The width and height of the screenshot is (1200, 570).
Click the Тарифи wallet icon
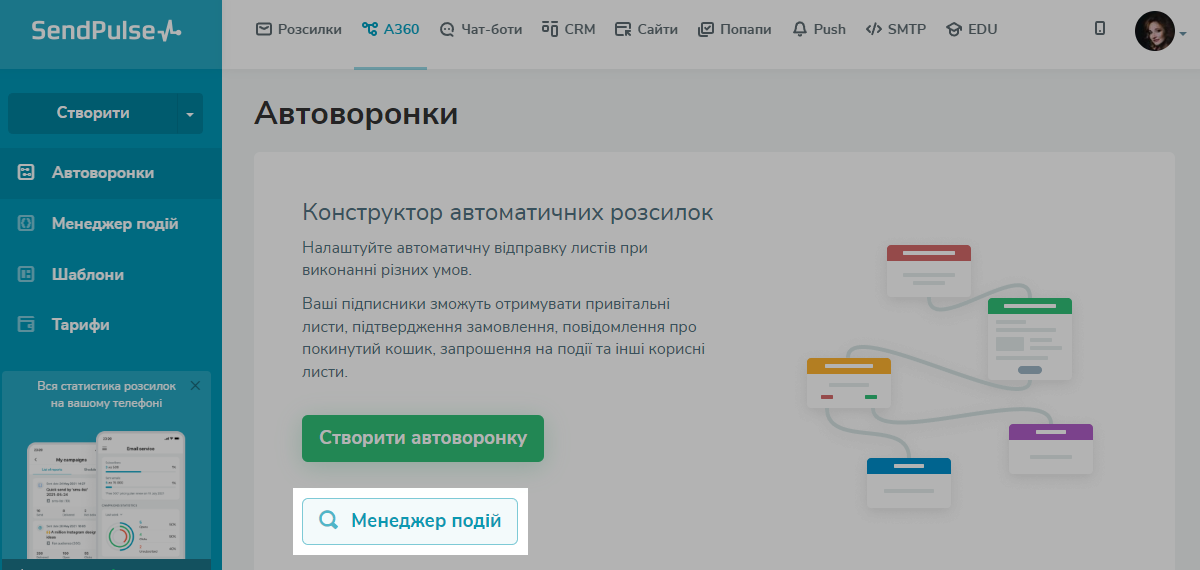(x=27, y=325)
